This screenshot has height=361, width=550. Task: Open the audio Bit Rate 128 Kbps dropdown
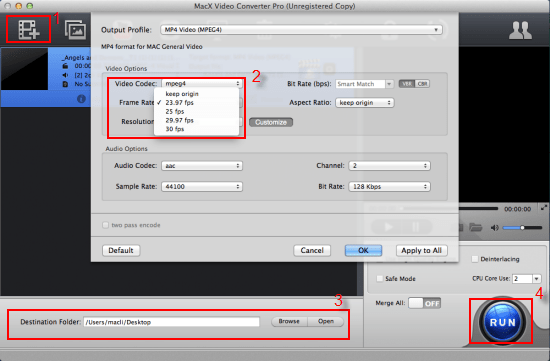[389, 187]
